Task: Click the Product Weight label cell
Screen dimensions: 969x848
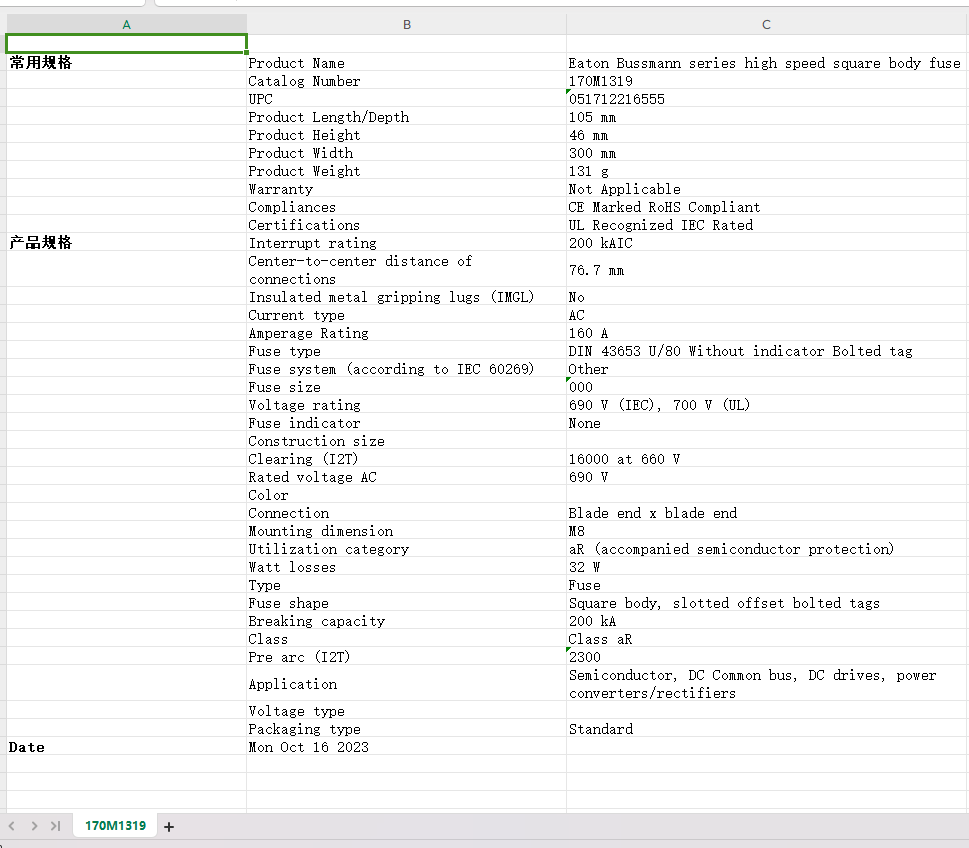Action: [x=407, y=171]
